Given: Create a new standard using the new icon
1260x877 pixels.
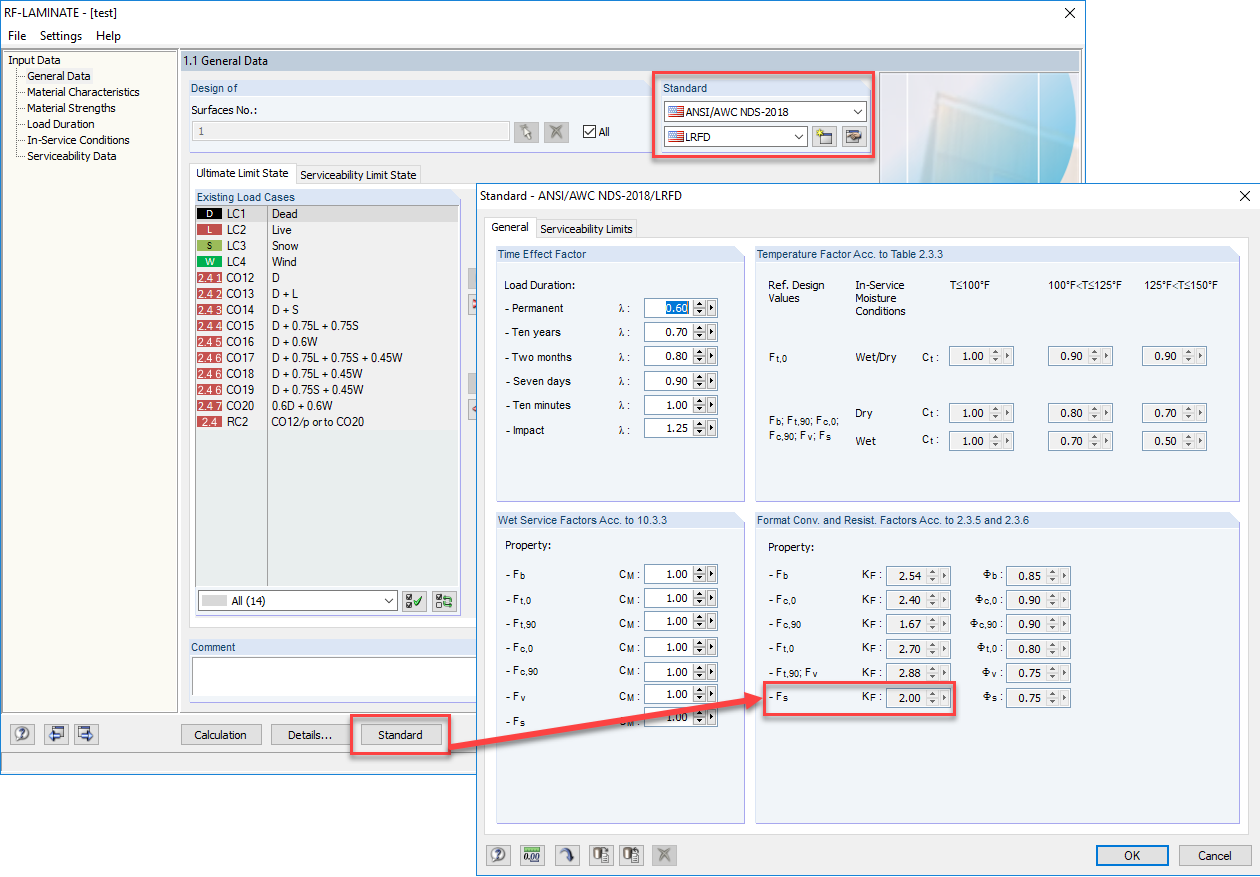Looking at the screenshot, I should click(824, 136).
